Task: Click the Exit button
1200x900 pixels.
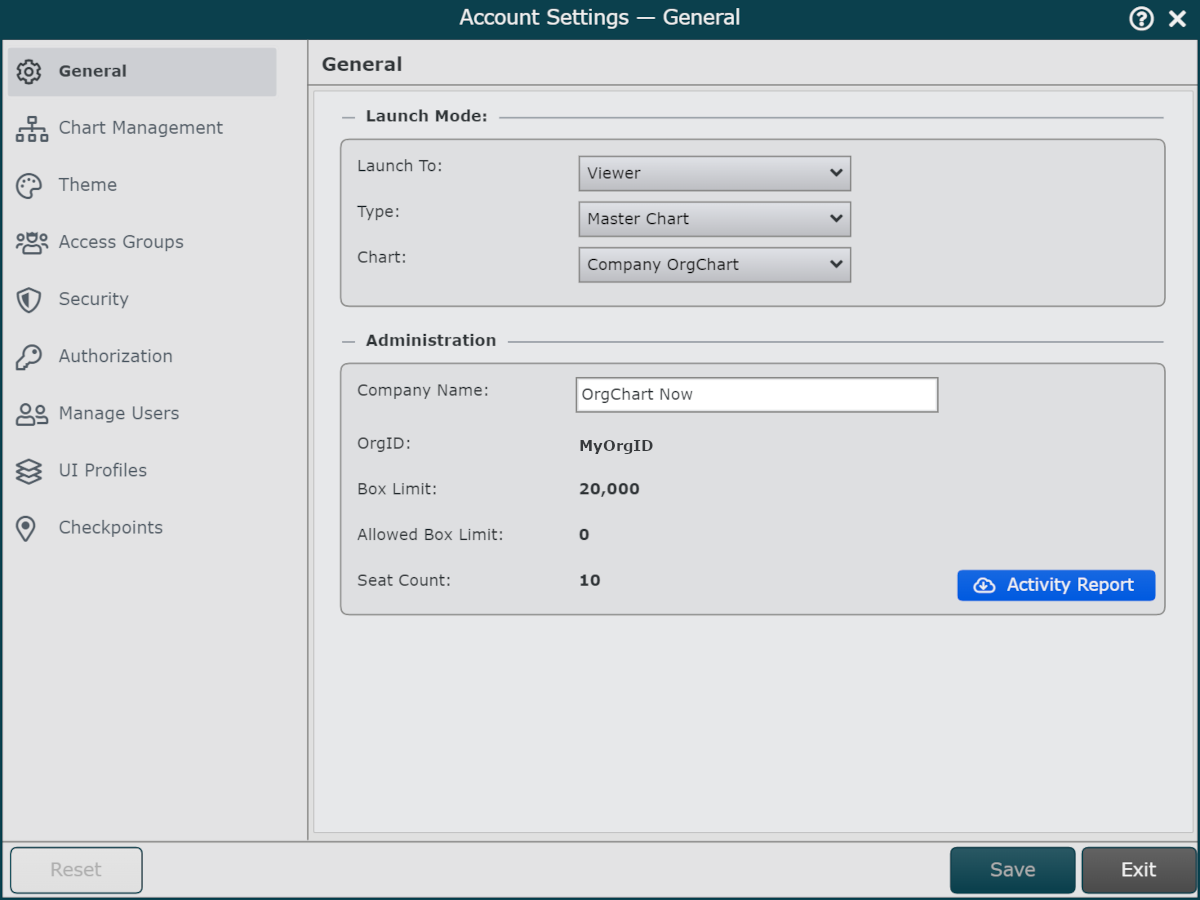Action: click(x=1138, y=870)
